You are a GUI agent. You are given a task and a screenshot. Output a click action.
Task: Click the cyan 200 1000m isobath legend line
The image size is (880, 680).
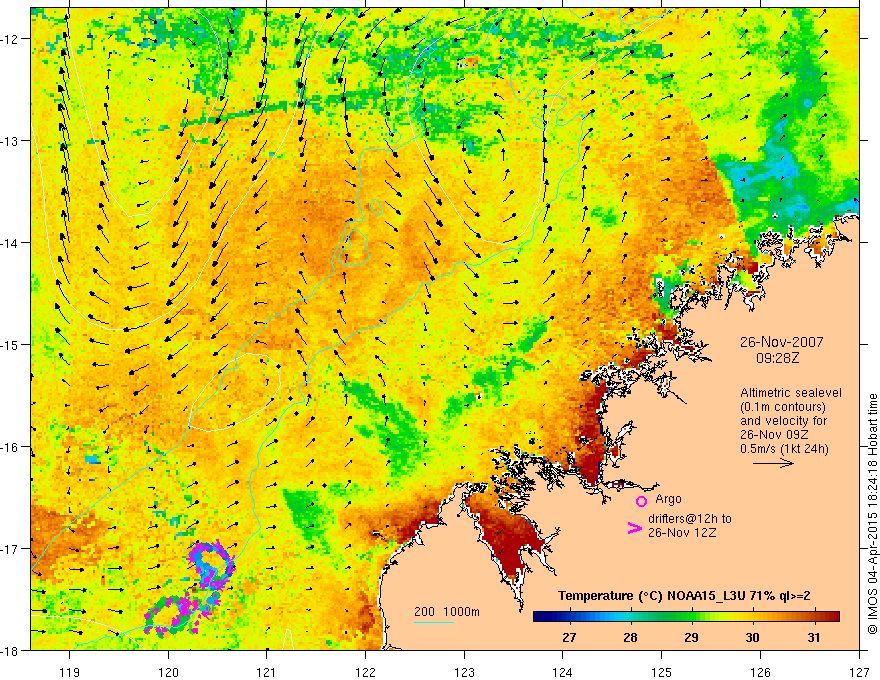434,622
